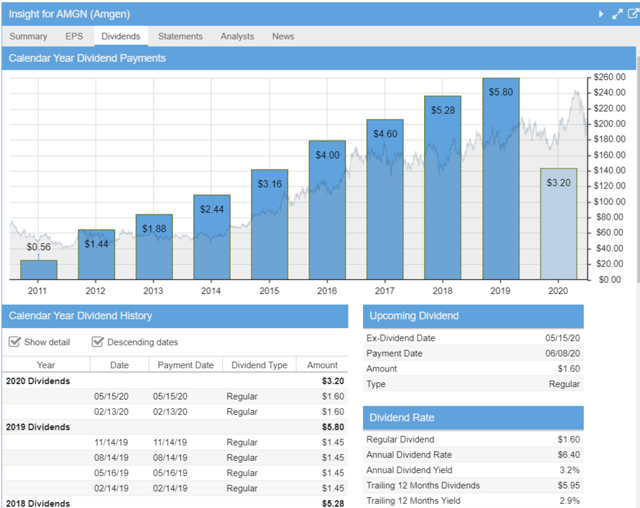Select the Dividends tab
Image resolution: width=640 pixels, height=508 pixels.
(x=121, y=36)
